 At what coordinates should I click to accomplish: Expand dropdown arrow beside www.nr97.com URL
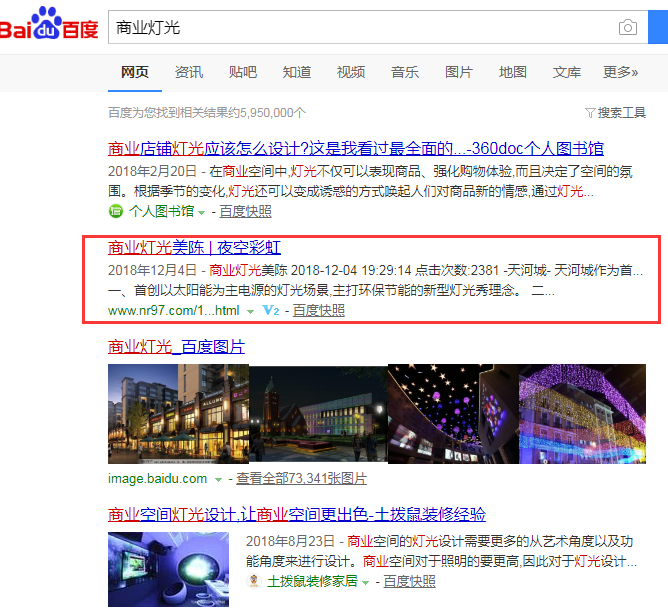coord(250,312)
